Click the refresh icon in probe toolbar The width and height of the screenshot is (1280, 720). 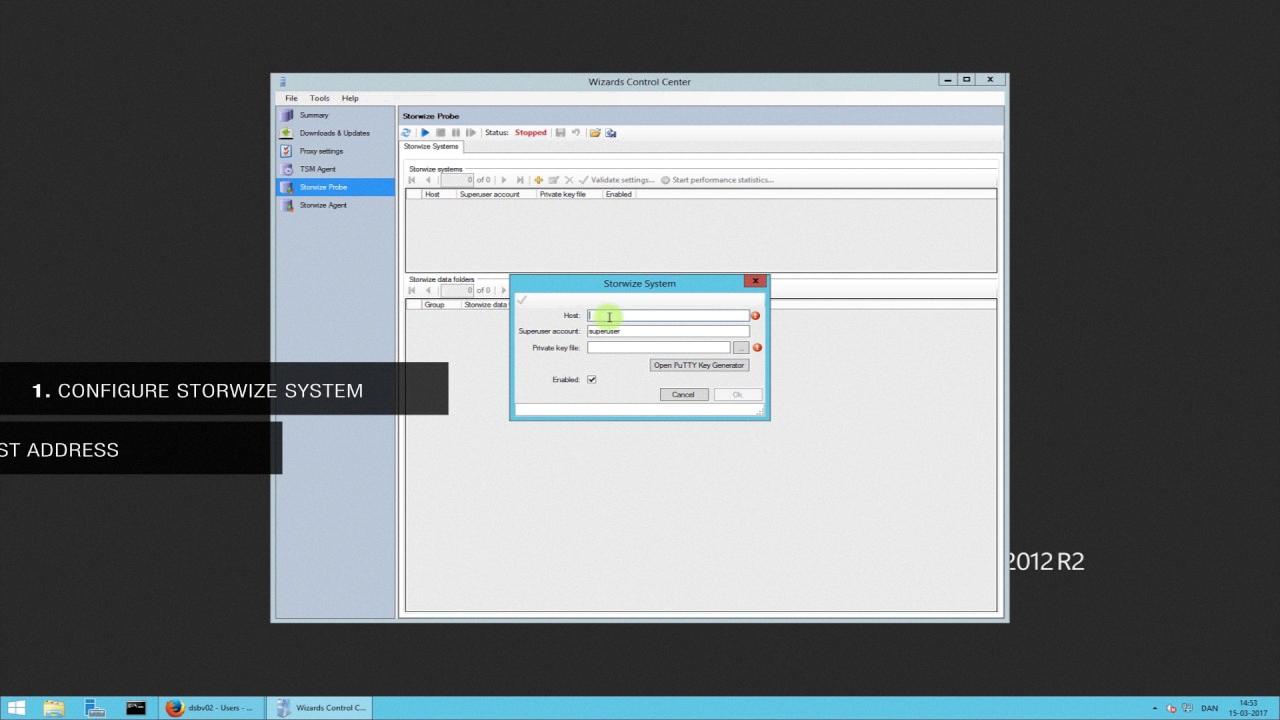[406, 133]
